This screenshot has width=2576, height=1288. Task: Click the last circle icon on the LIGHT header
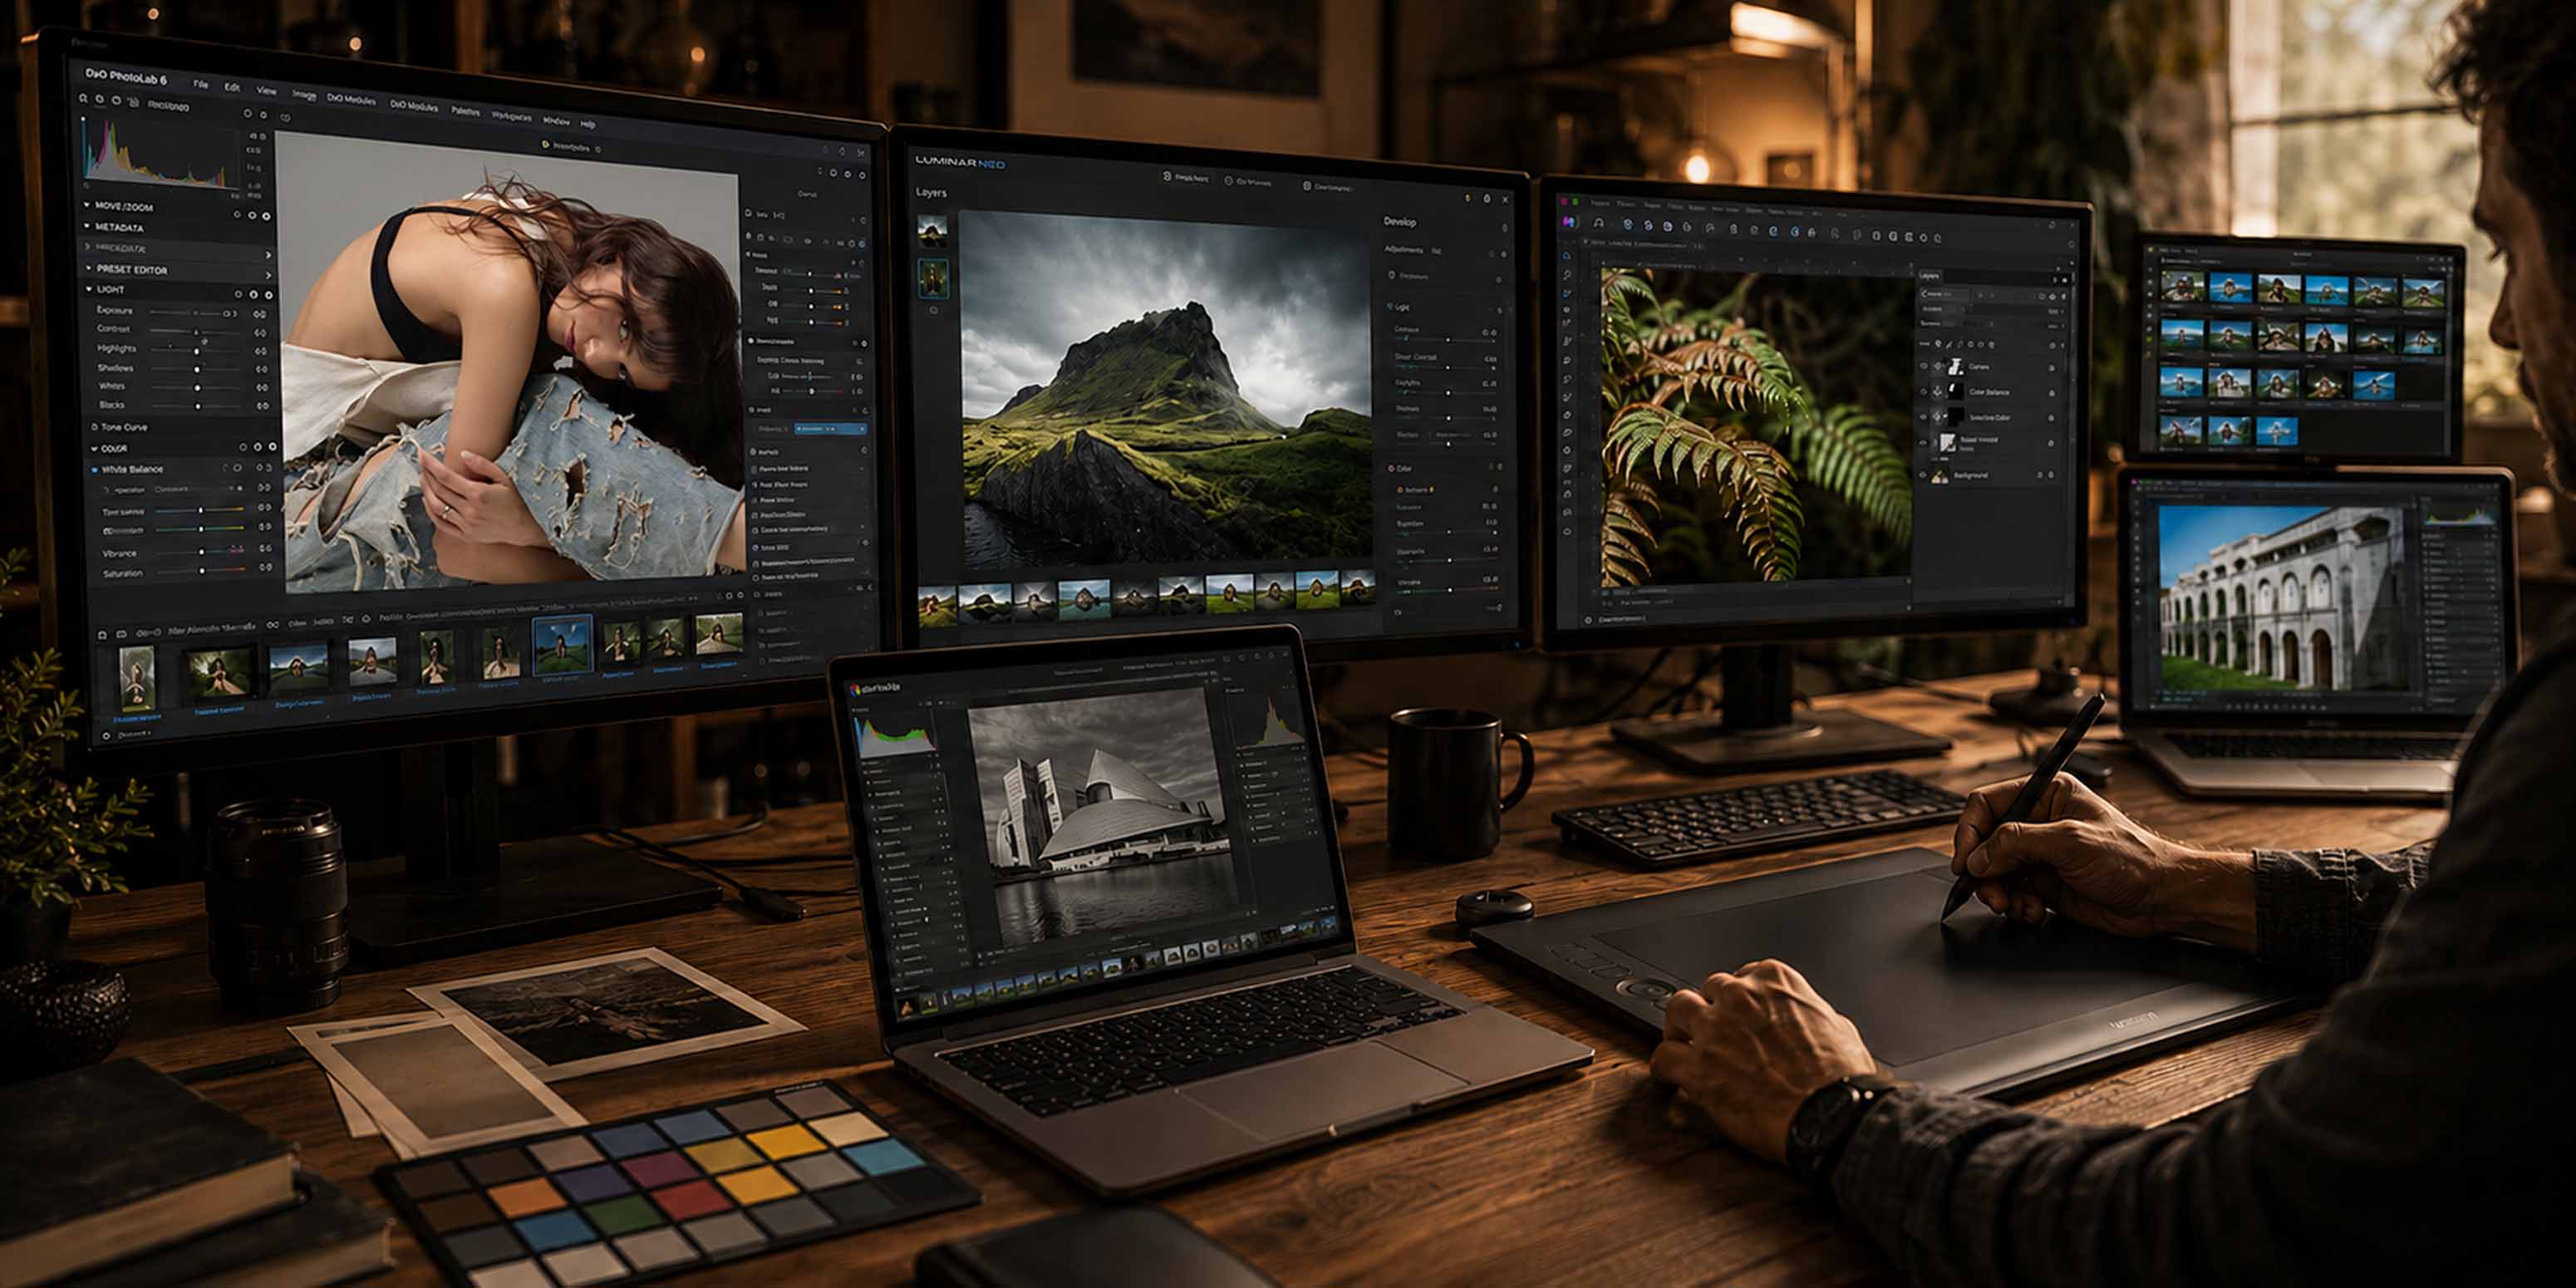point(268,295)
